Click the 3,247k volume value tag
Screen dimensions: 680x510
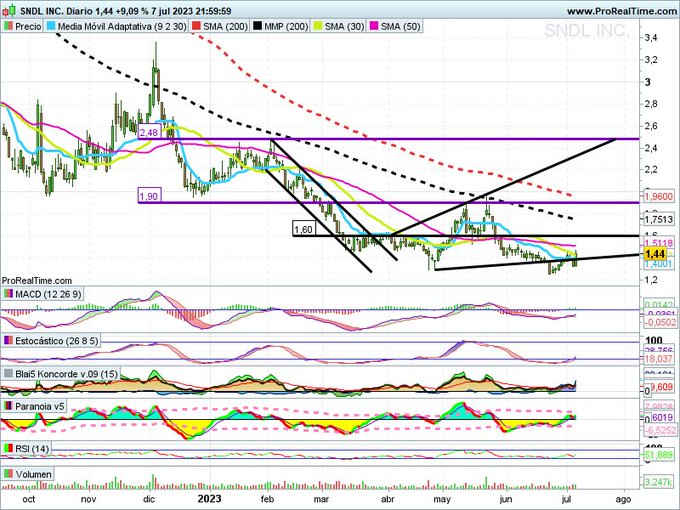658,482
